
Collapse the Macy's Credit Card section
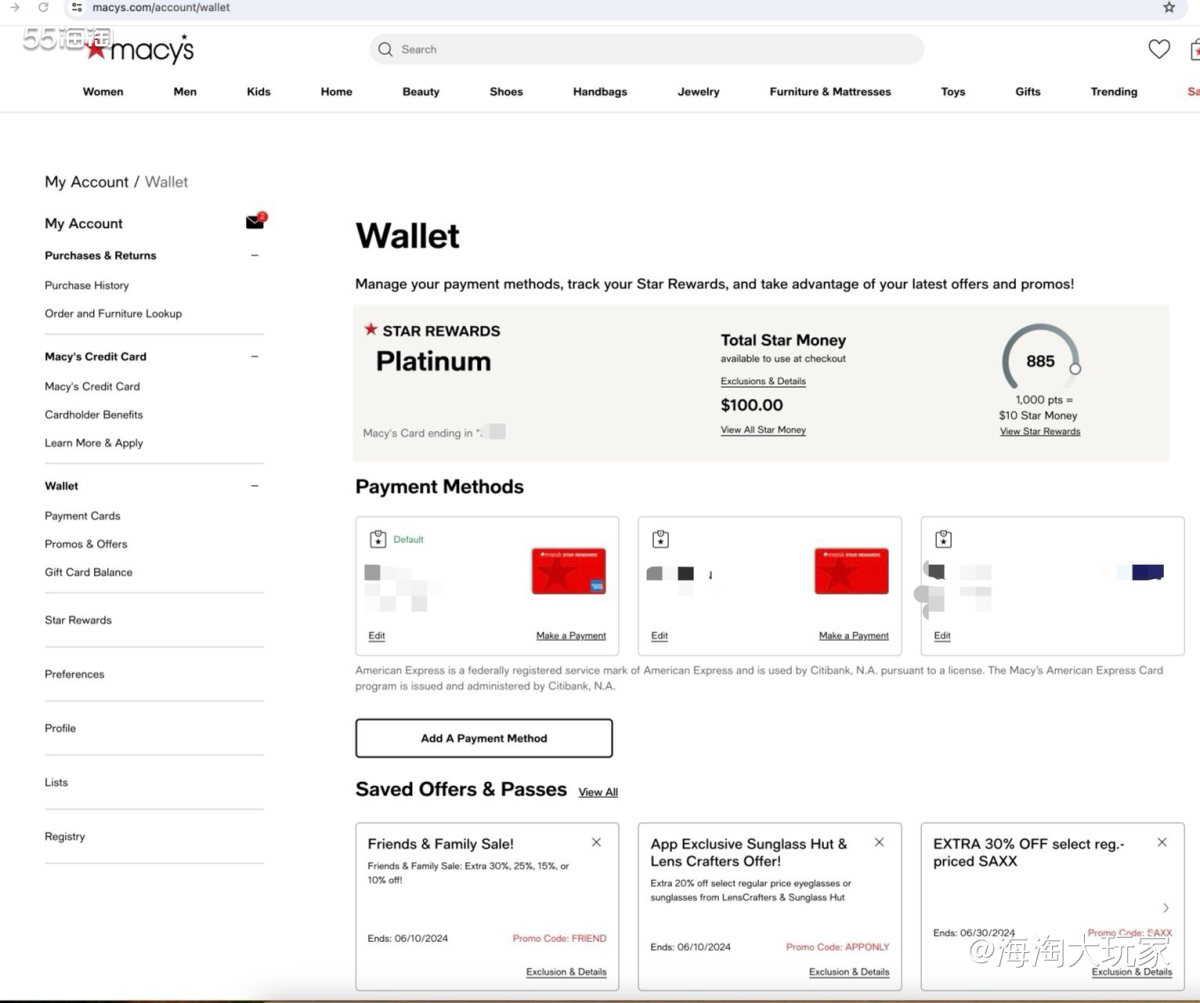tap(254, 356)
